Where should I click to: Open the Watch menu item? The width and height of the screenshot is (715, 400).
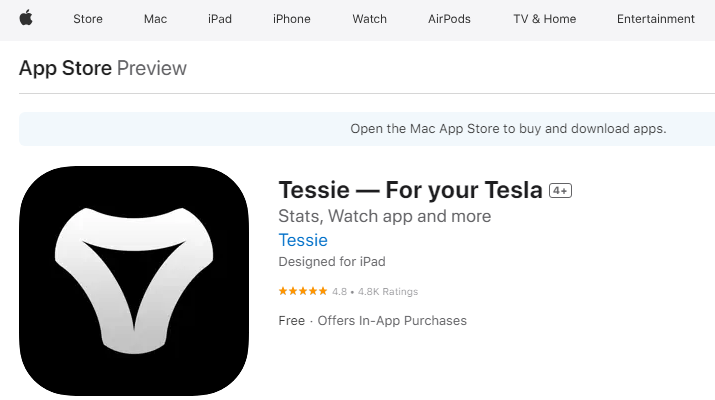(369, 19)
